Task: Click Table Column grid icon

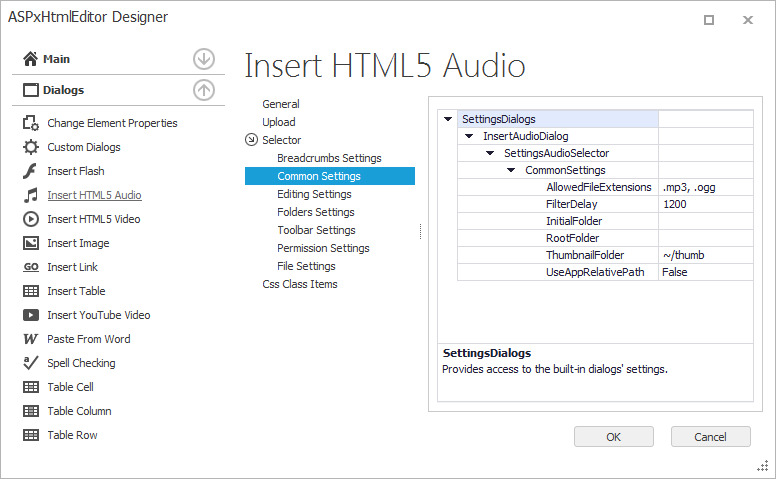Action: 31,411
